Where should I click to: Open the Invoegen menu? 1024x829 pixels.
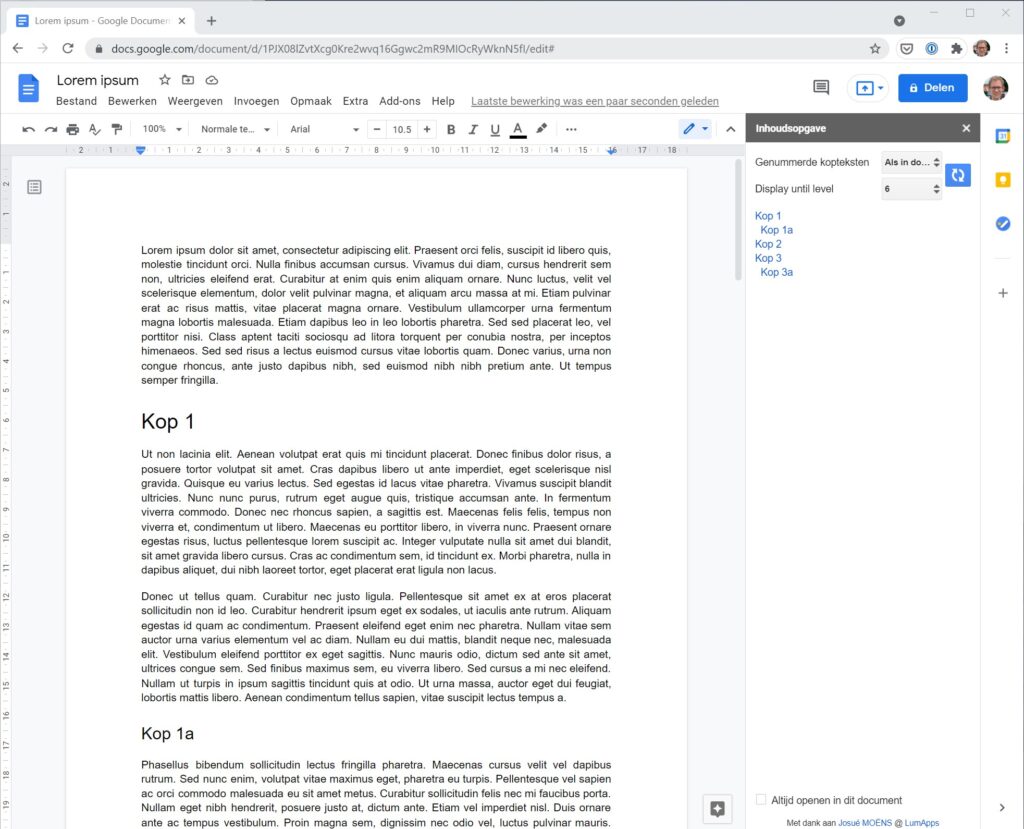257,101
